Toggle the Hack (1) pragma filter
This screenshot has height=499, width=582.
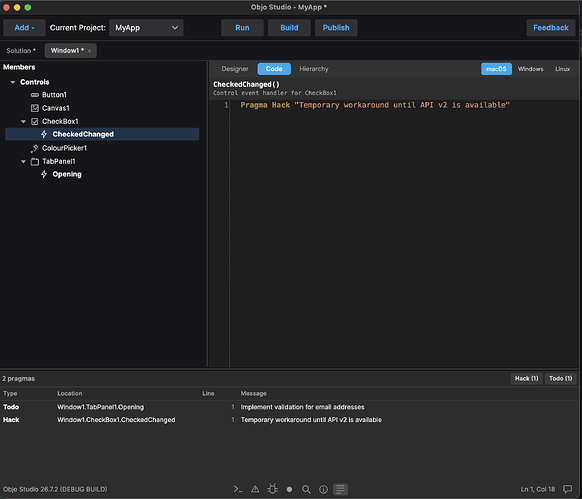click(x=526, y=378)
